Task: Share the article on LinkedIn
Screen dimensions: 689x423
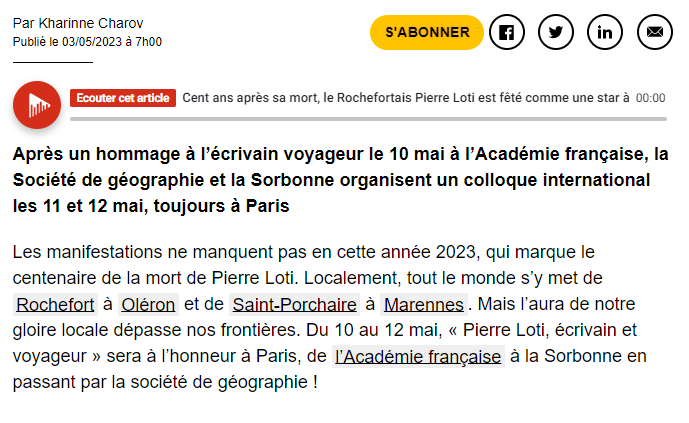Action: (605, 32)
